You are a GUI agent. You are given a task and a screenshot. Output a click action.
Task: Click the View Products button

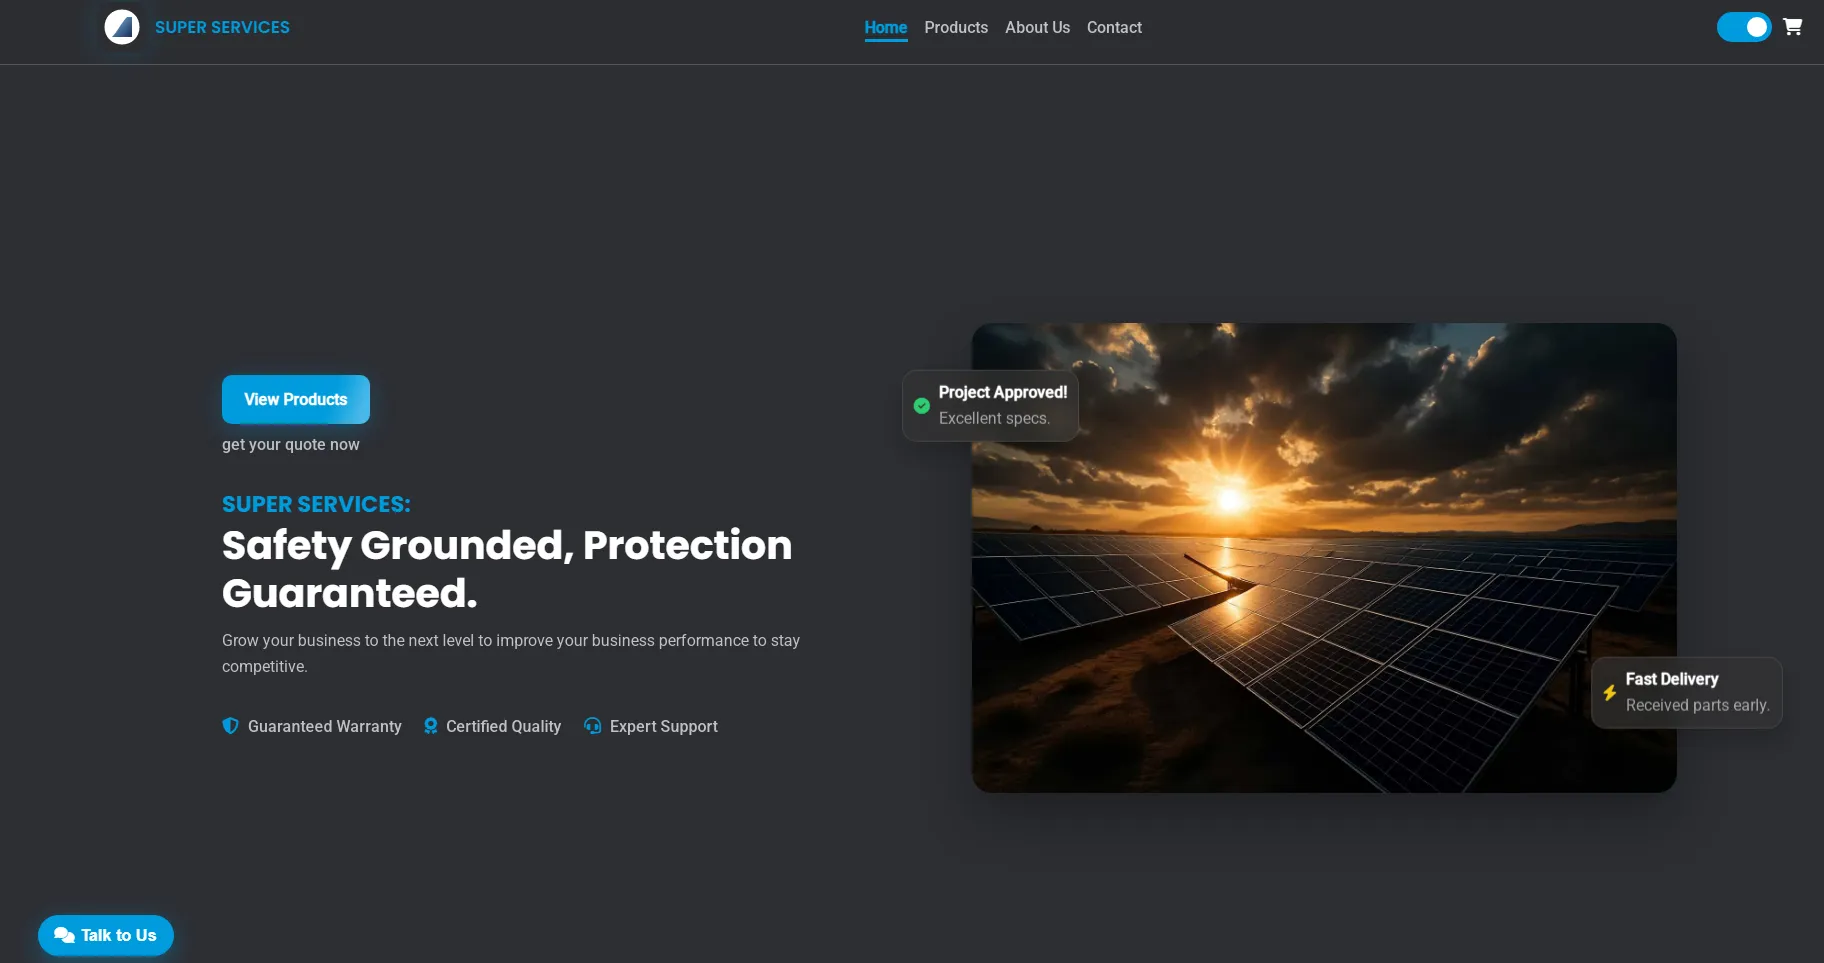click(x=295, y=399)
